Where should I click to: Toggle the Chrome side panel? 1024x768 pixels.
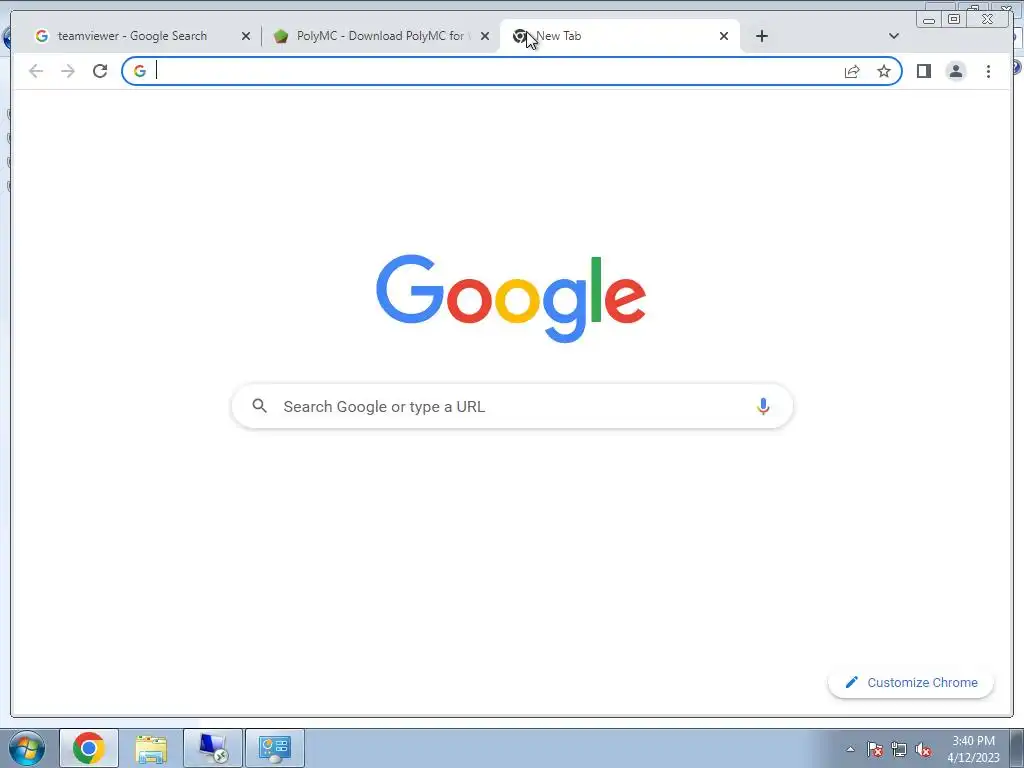[x=923, y=71]
